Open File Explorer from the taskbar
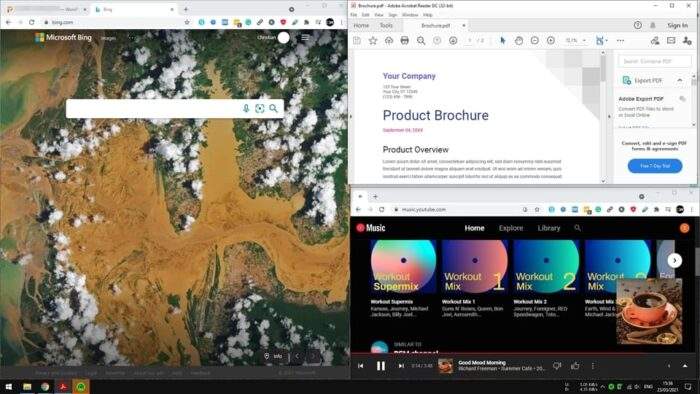This screenshot has width=700, height=394. [27, 386]
